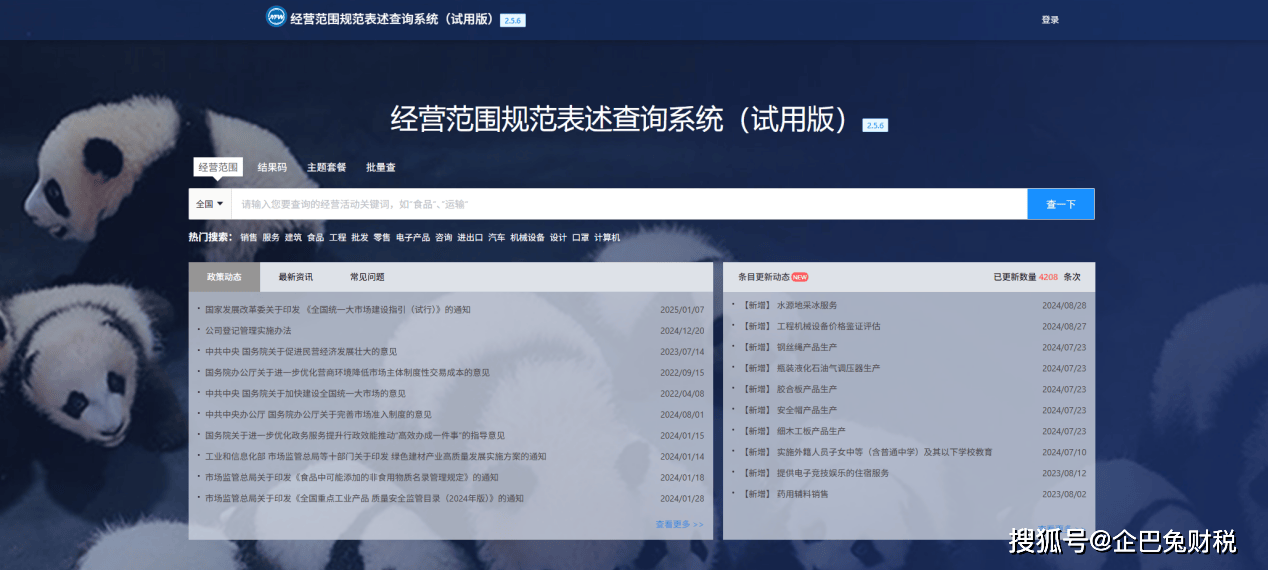
Task: Click the date 2025/01/07 in policy list
Action: (x=682, y=310)
